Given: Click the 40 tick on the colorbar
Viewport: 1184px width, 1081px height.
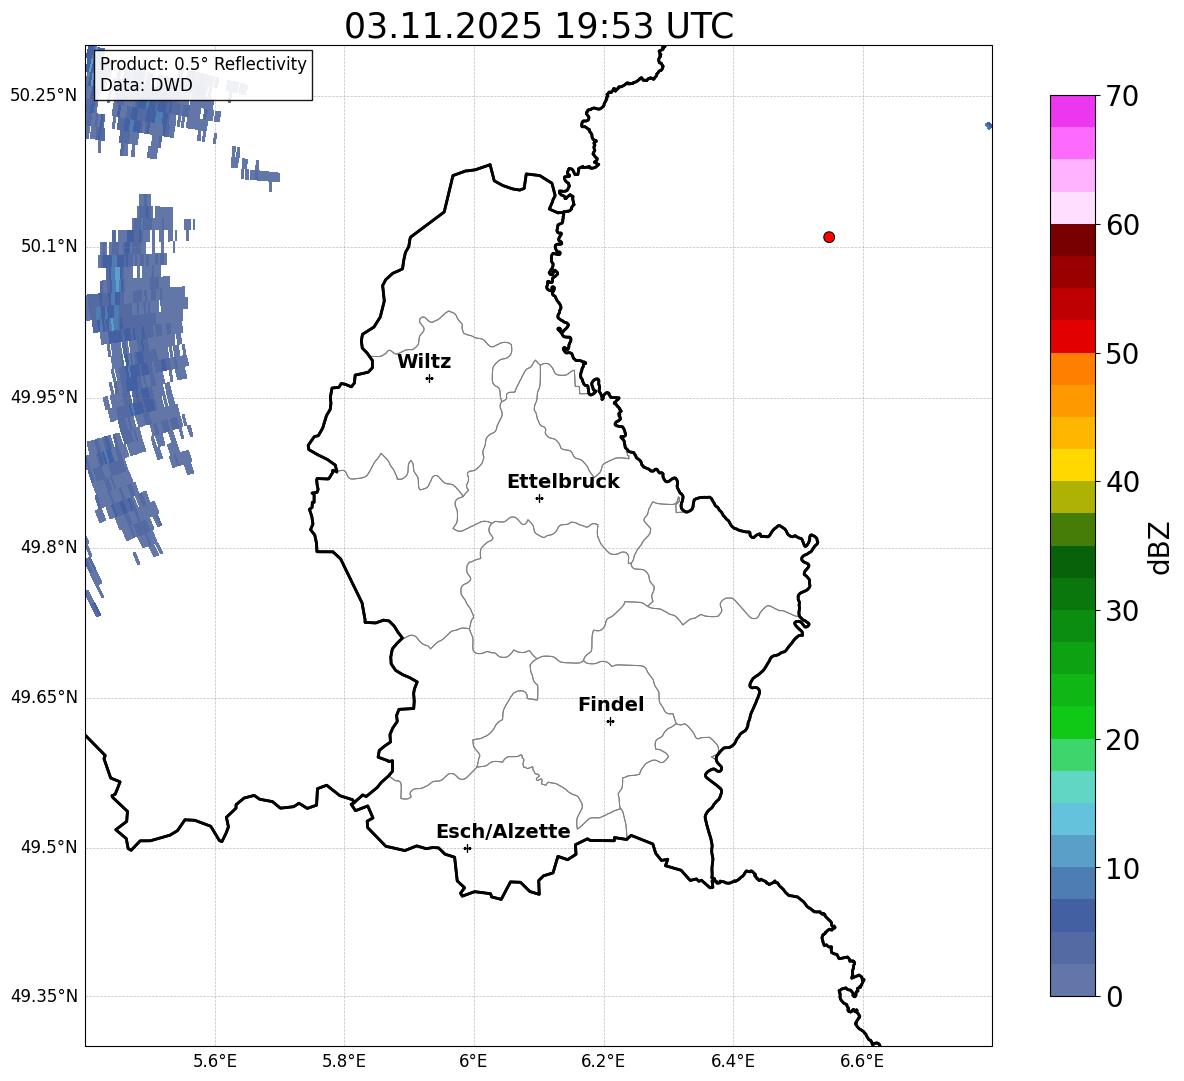Looking at the screenshot, I should point(1121,482).
